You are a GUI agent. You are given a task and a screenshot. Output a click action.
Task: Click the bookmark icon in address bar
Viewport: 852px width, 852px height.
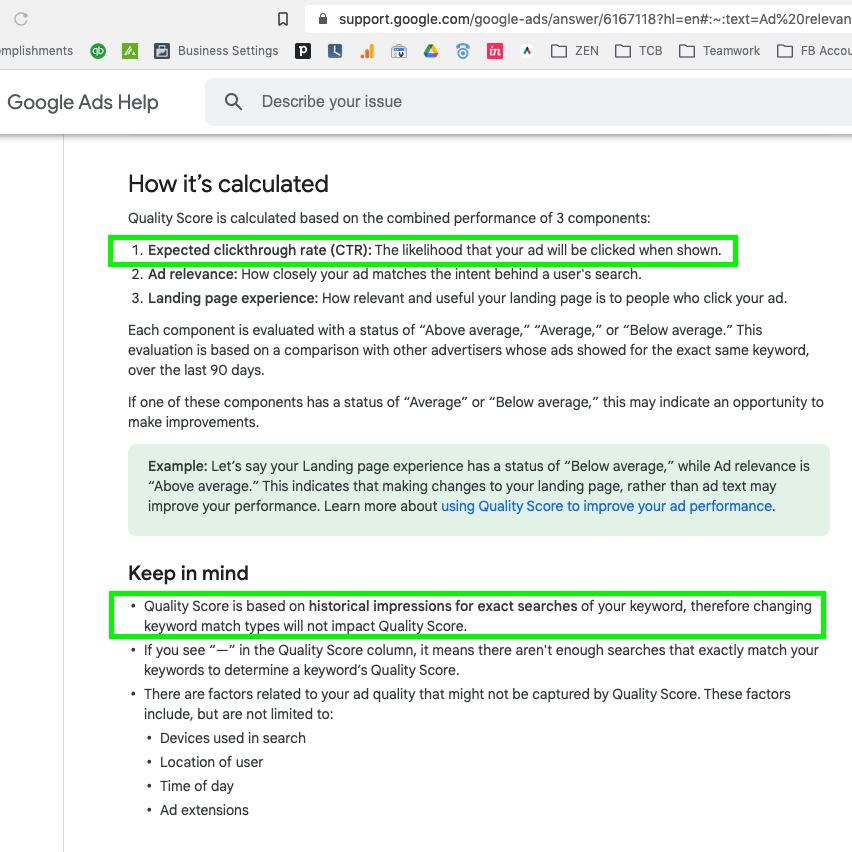pos(283,19)
